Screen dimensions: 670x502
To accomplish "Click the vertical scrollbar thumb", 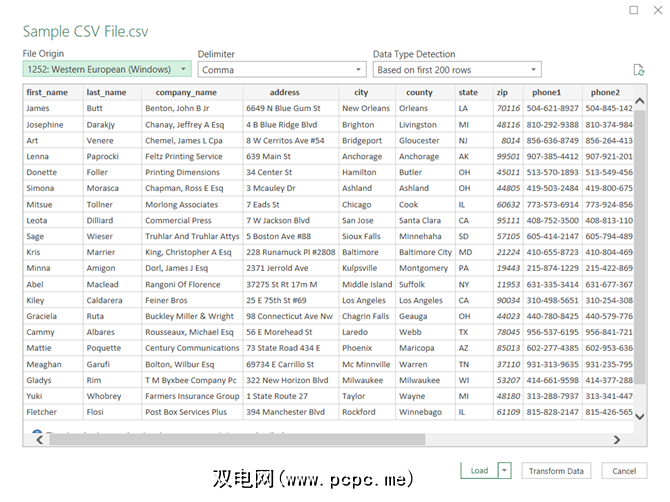I will [640, 247].
